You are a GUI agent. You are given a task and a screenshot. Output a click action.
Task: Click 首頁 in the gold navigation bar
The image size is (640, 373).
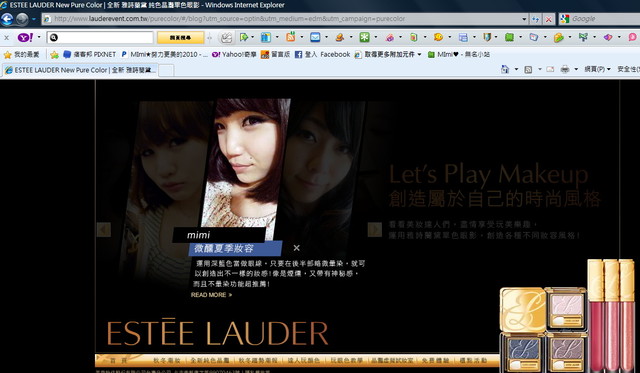coord(118,360)
